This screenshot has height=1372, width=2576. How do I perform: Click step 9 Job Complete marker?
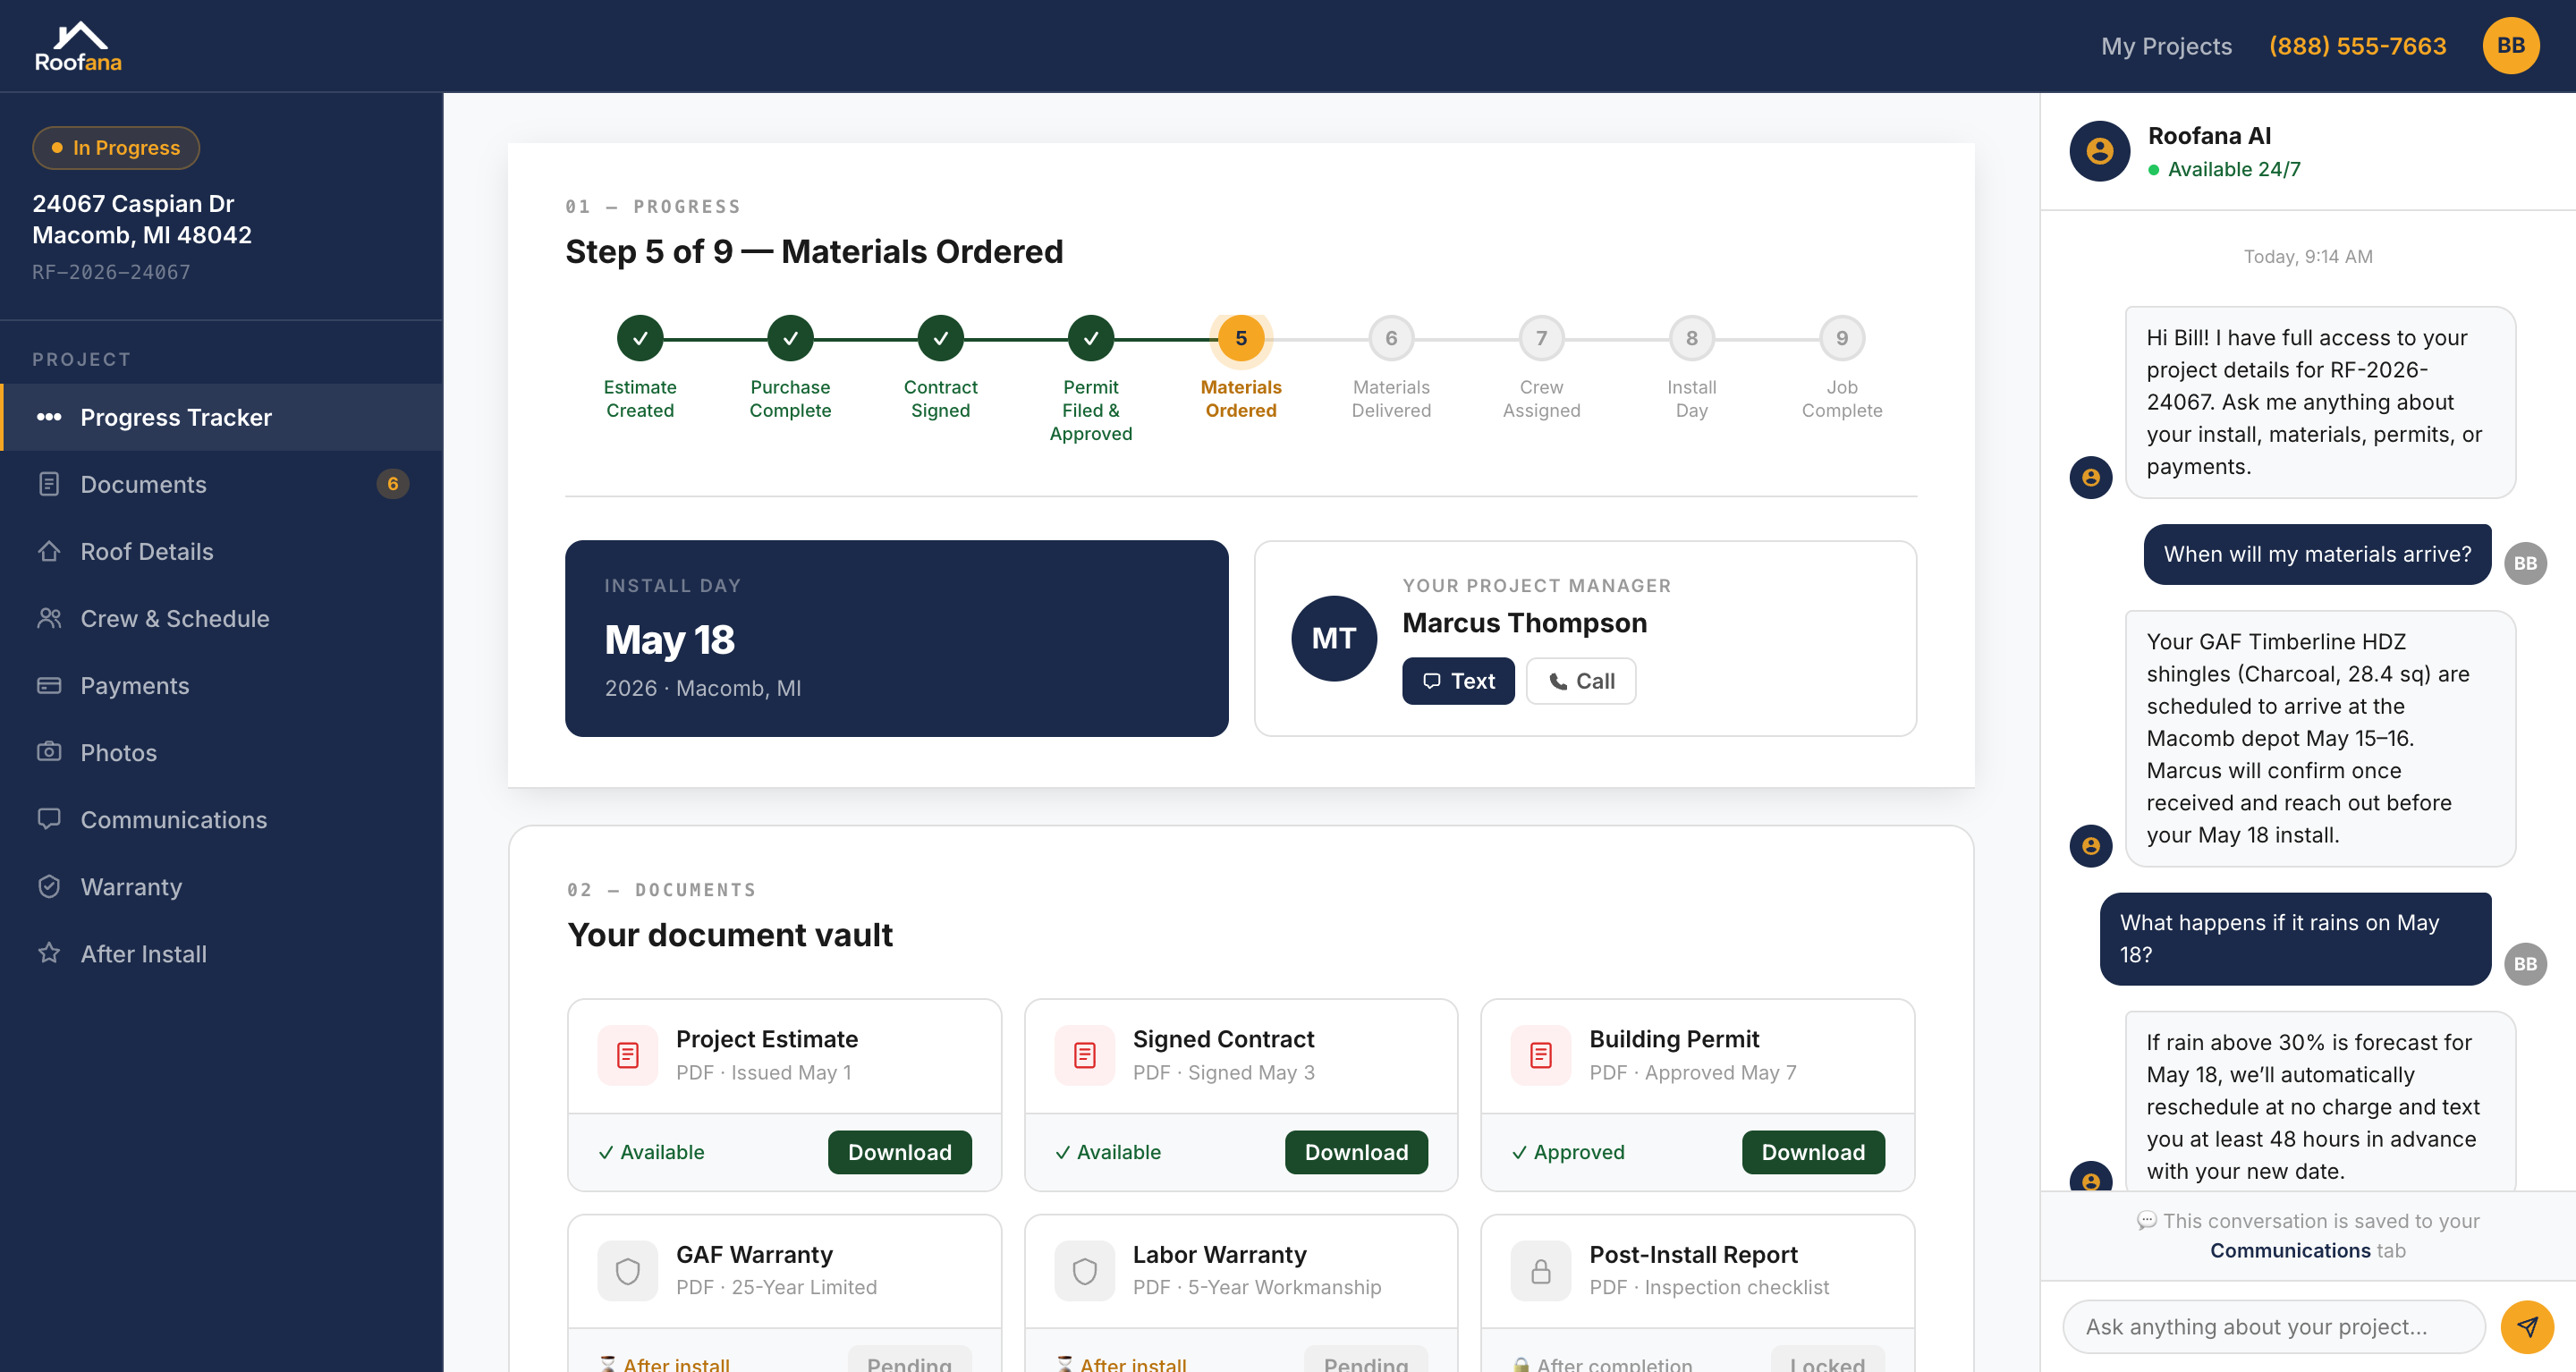(x=1842, y=338)
